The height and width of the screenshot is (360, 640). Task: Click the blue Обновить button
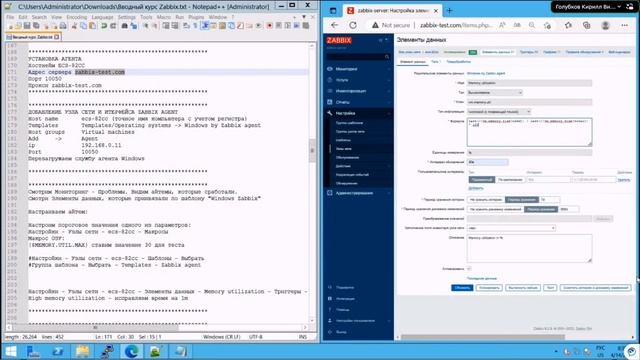[x=462, y=288]
